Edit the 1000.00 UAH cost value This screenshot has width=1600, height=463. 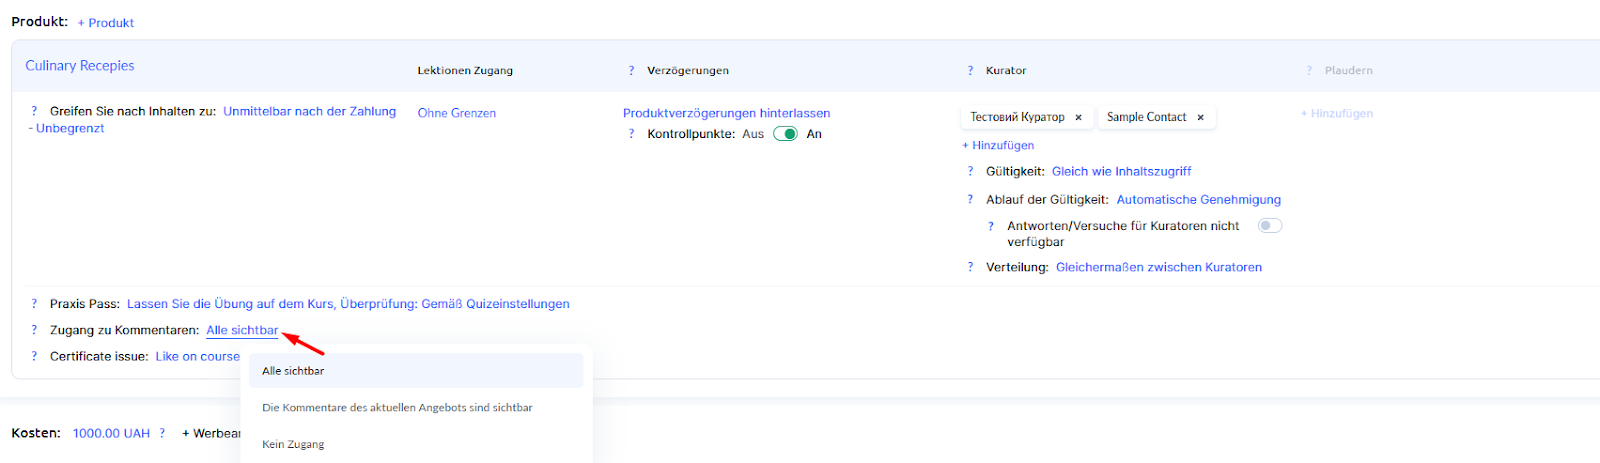coord(111,433)
